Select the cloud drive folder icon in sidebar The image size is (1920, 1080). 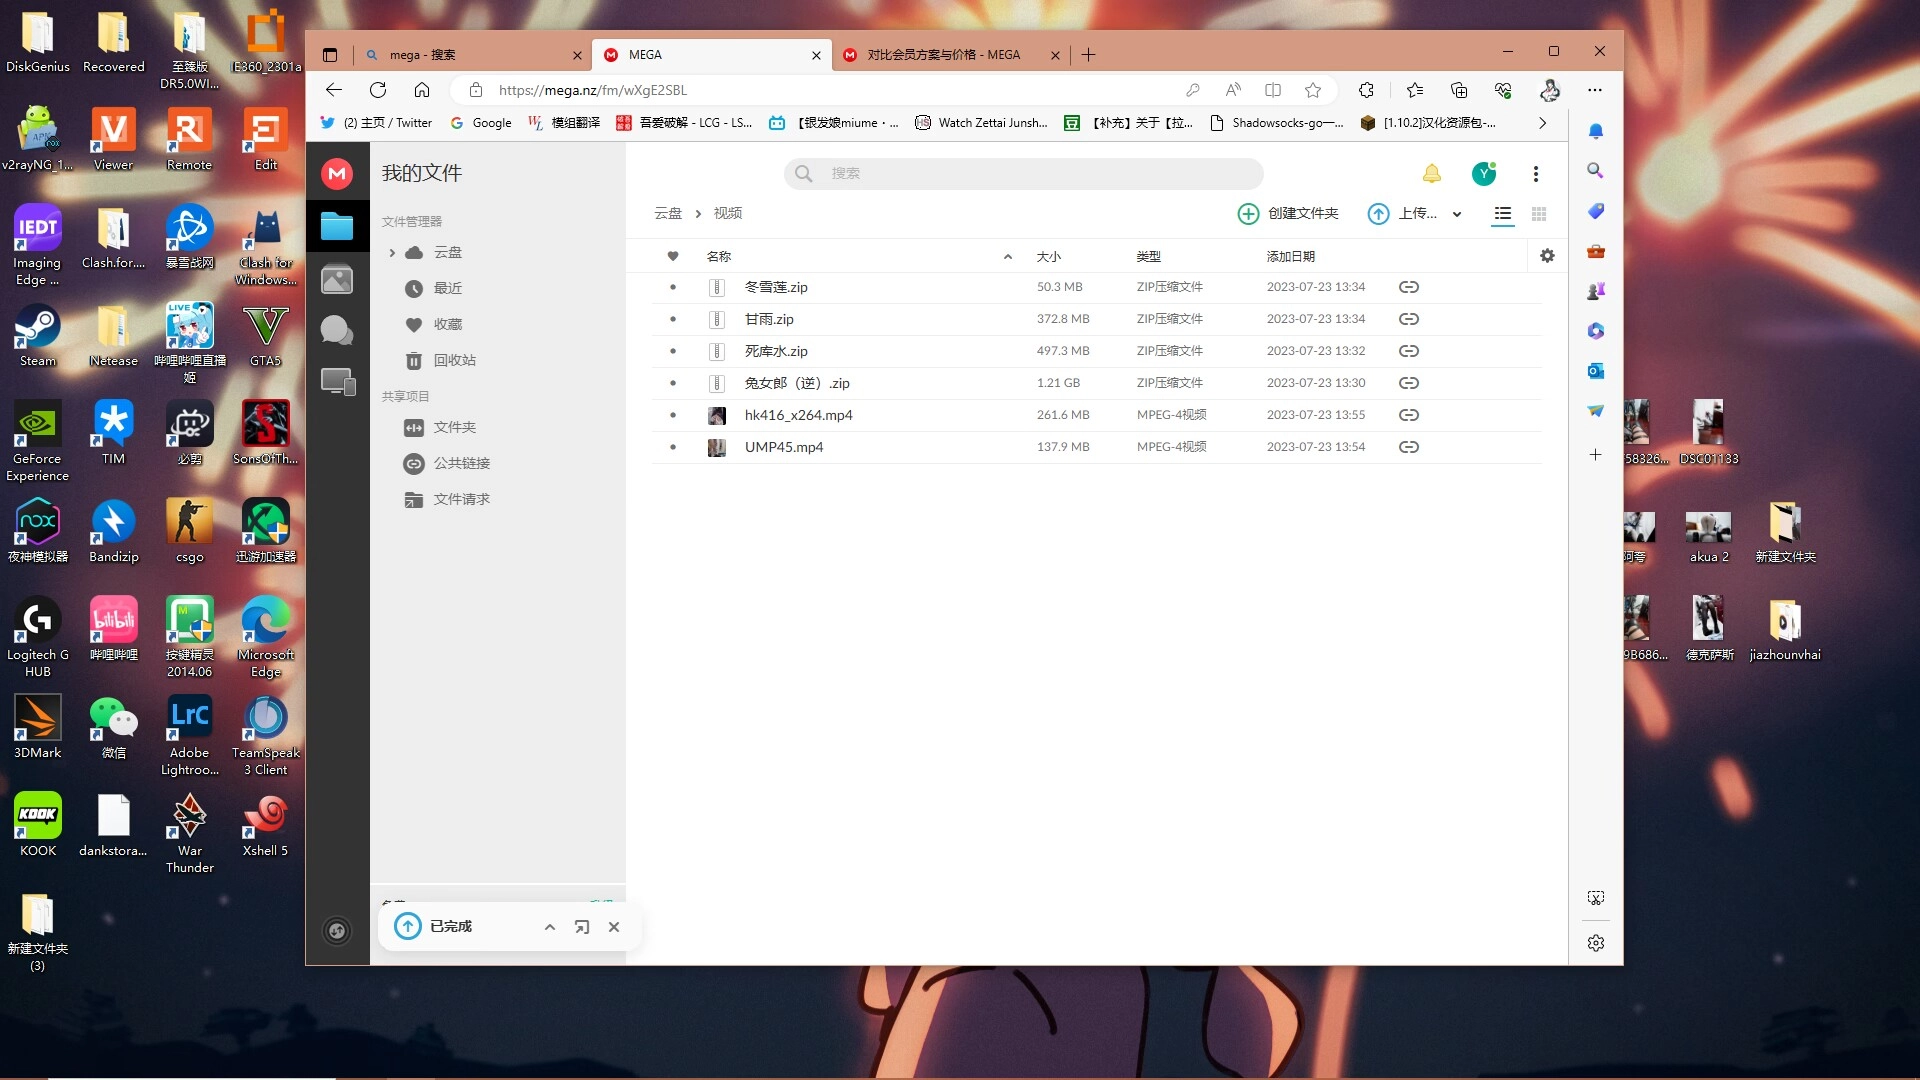click(337, 227)
